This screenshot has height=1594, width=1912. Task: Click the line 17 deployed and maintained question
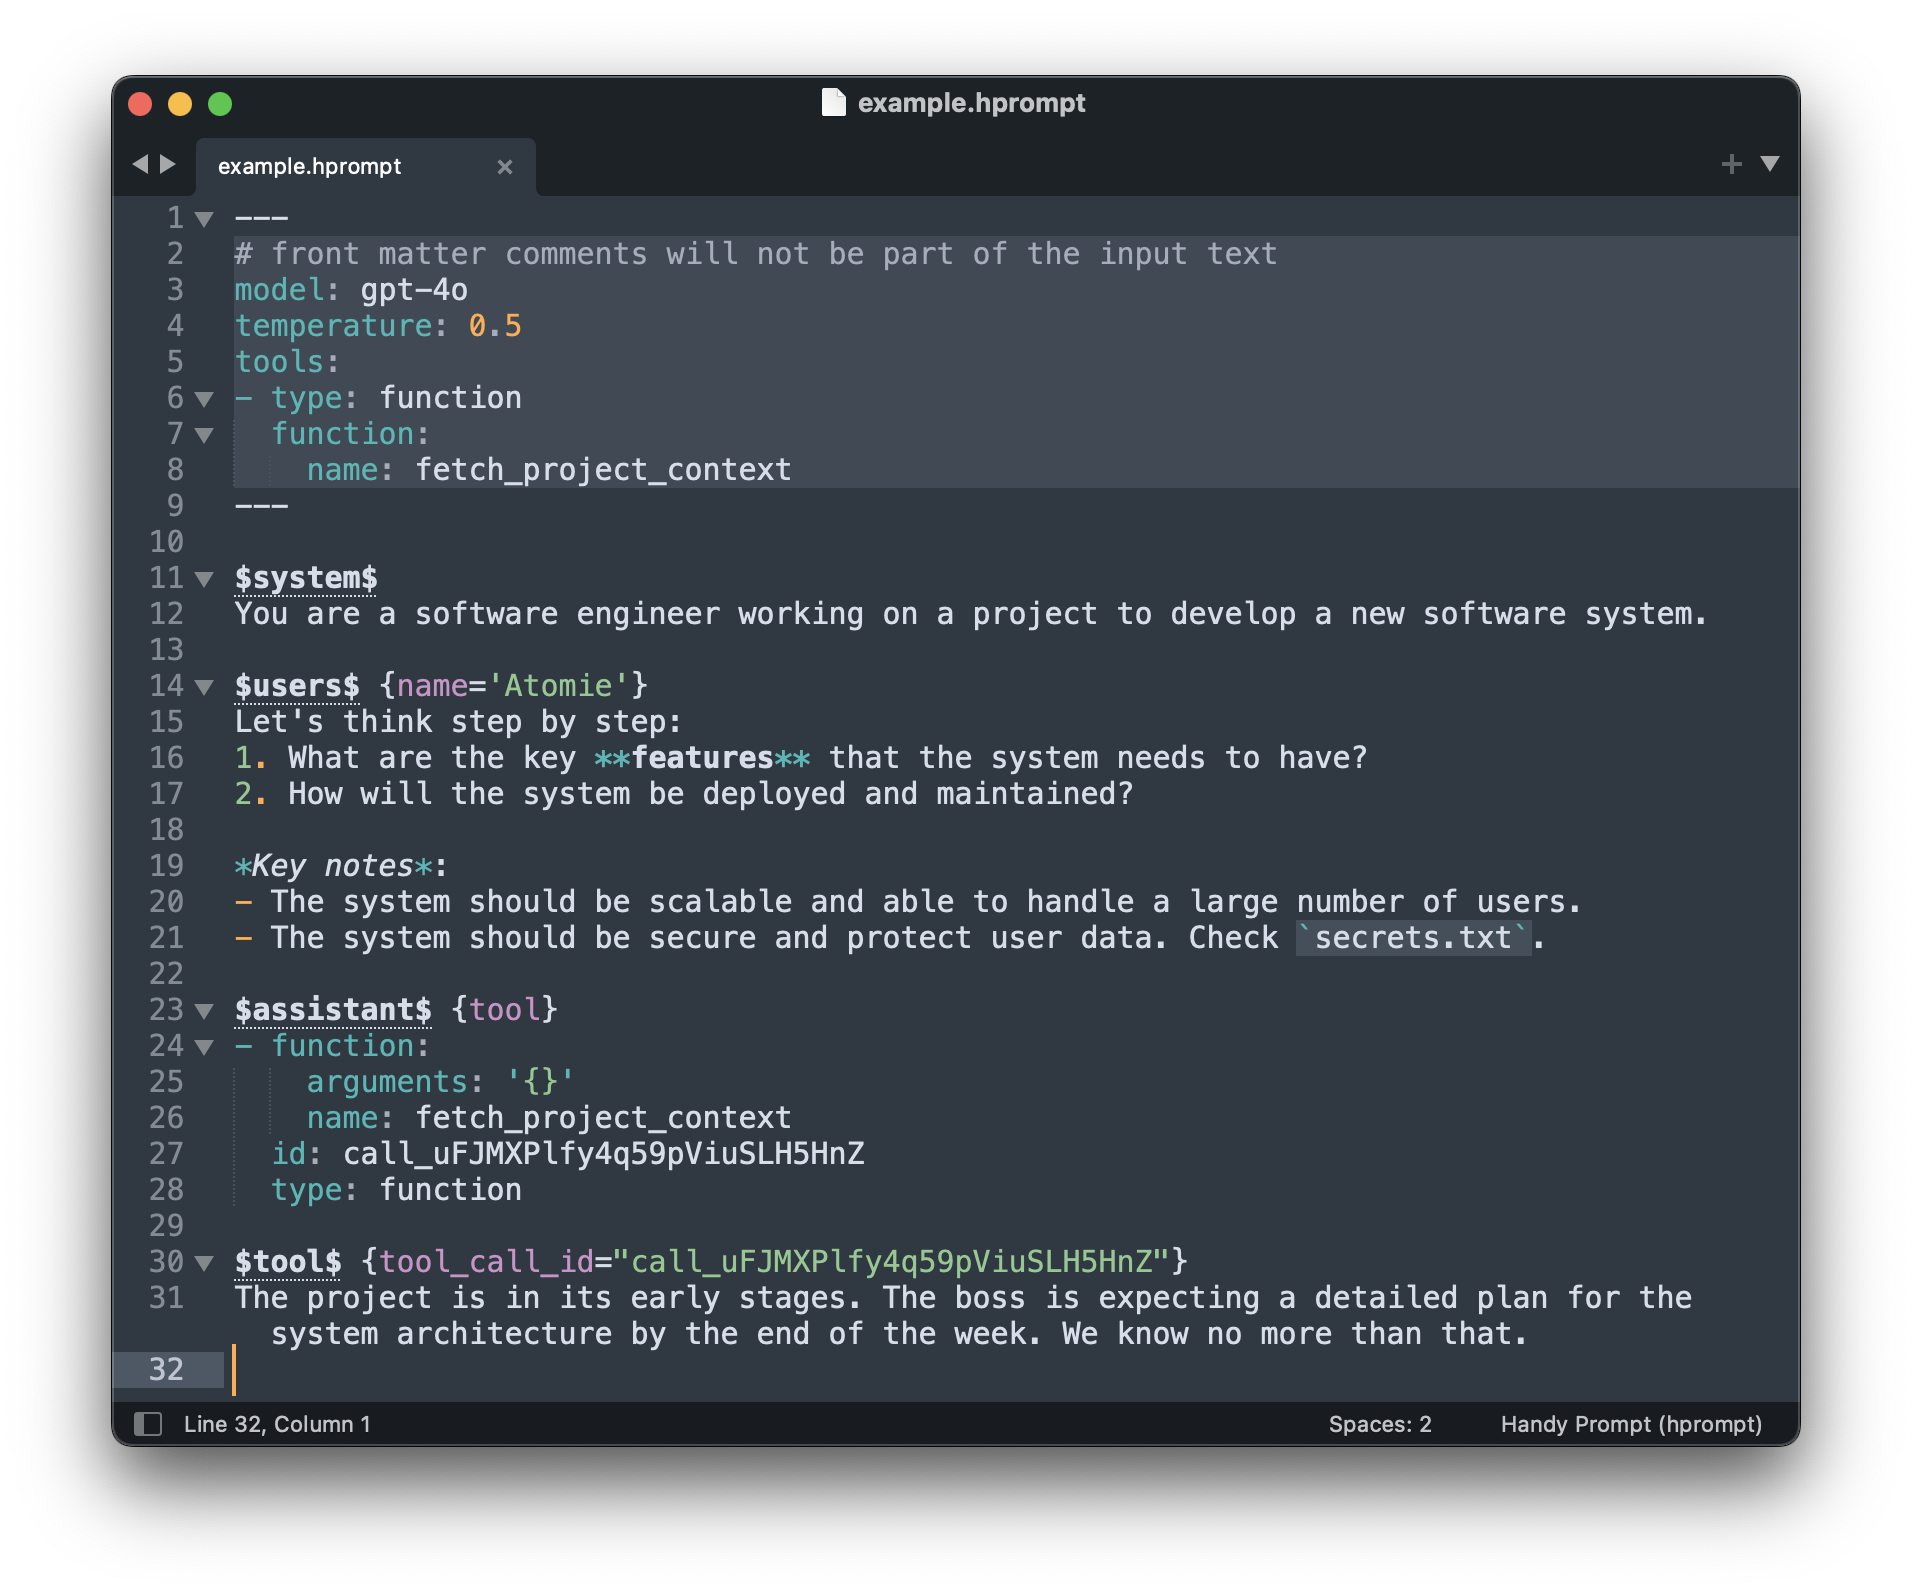[x=684, y=794]
